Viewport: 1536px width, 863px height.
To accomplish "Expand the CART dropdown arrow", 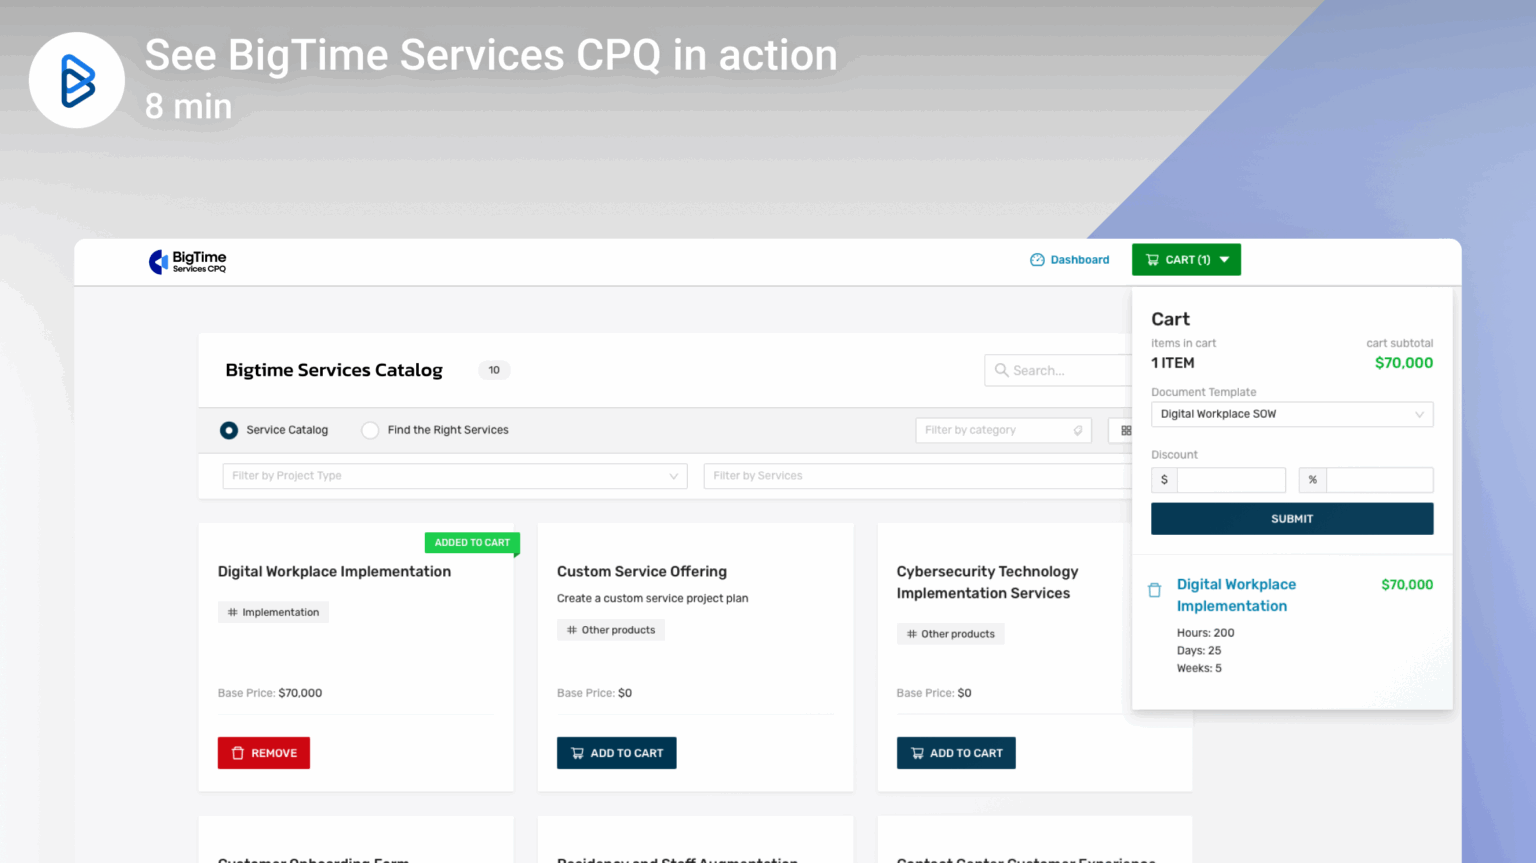I will click(x=1224, y=259).
